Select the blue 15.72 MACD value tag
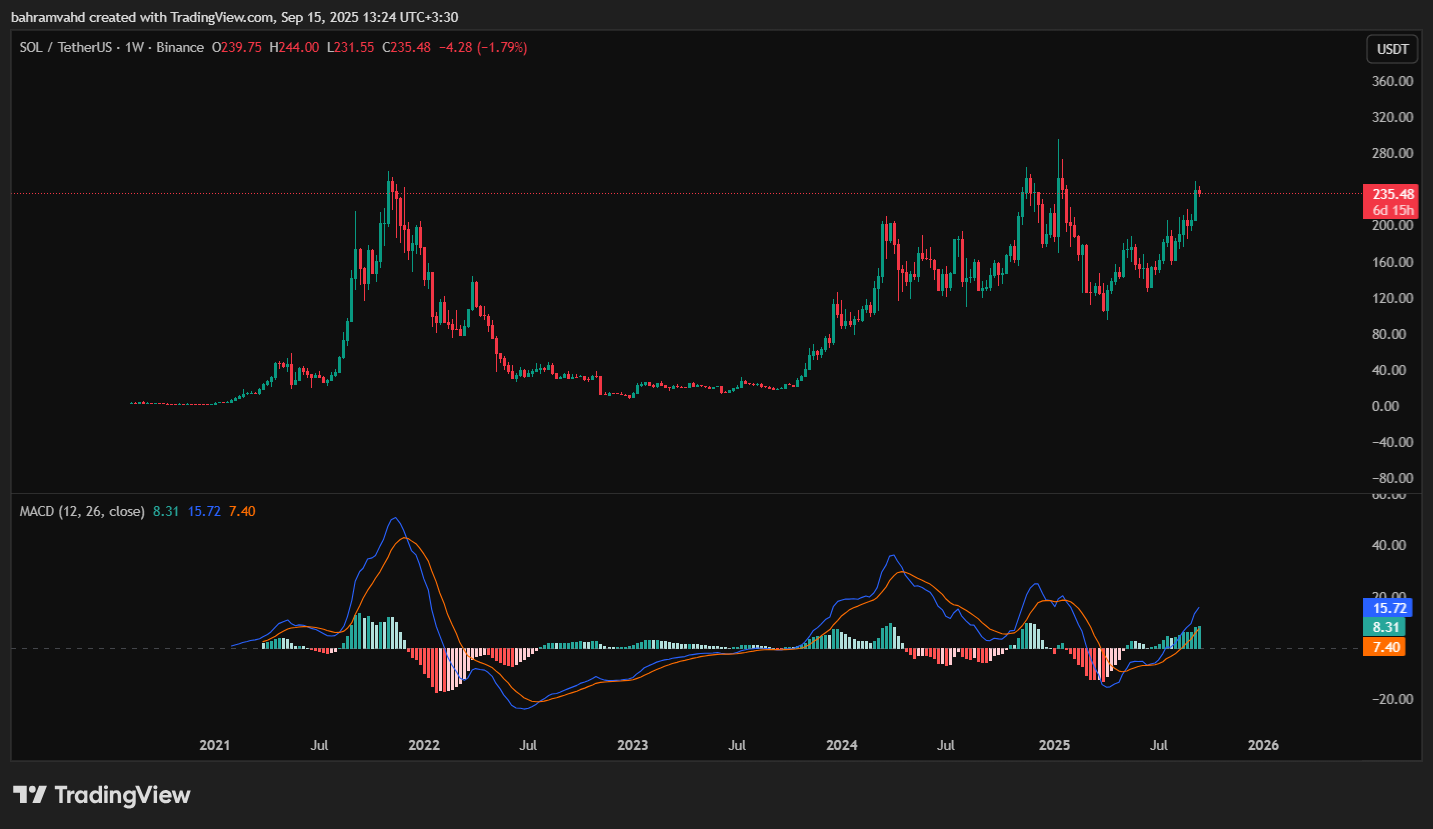The width and height of the screenshot is (1433, 829). 1389,607
